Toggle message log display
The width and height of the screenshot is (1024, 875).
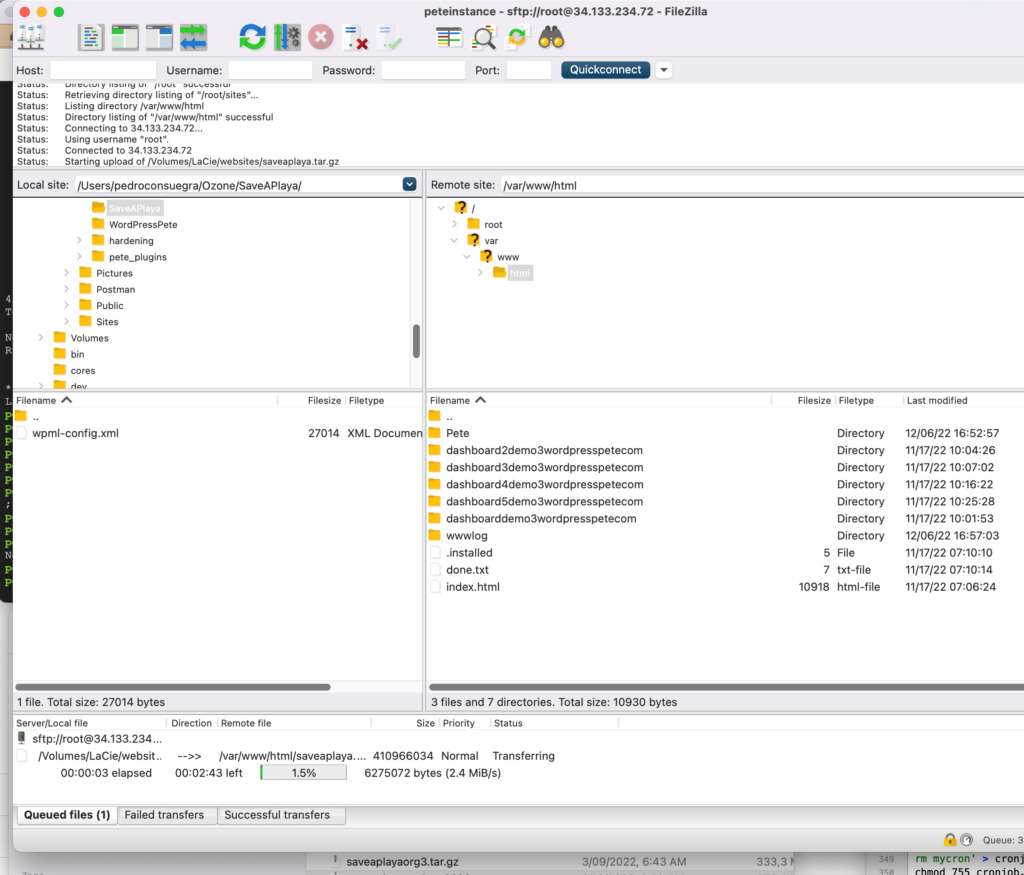click(x=91, y=38)
